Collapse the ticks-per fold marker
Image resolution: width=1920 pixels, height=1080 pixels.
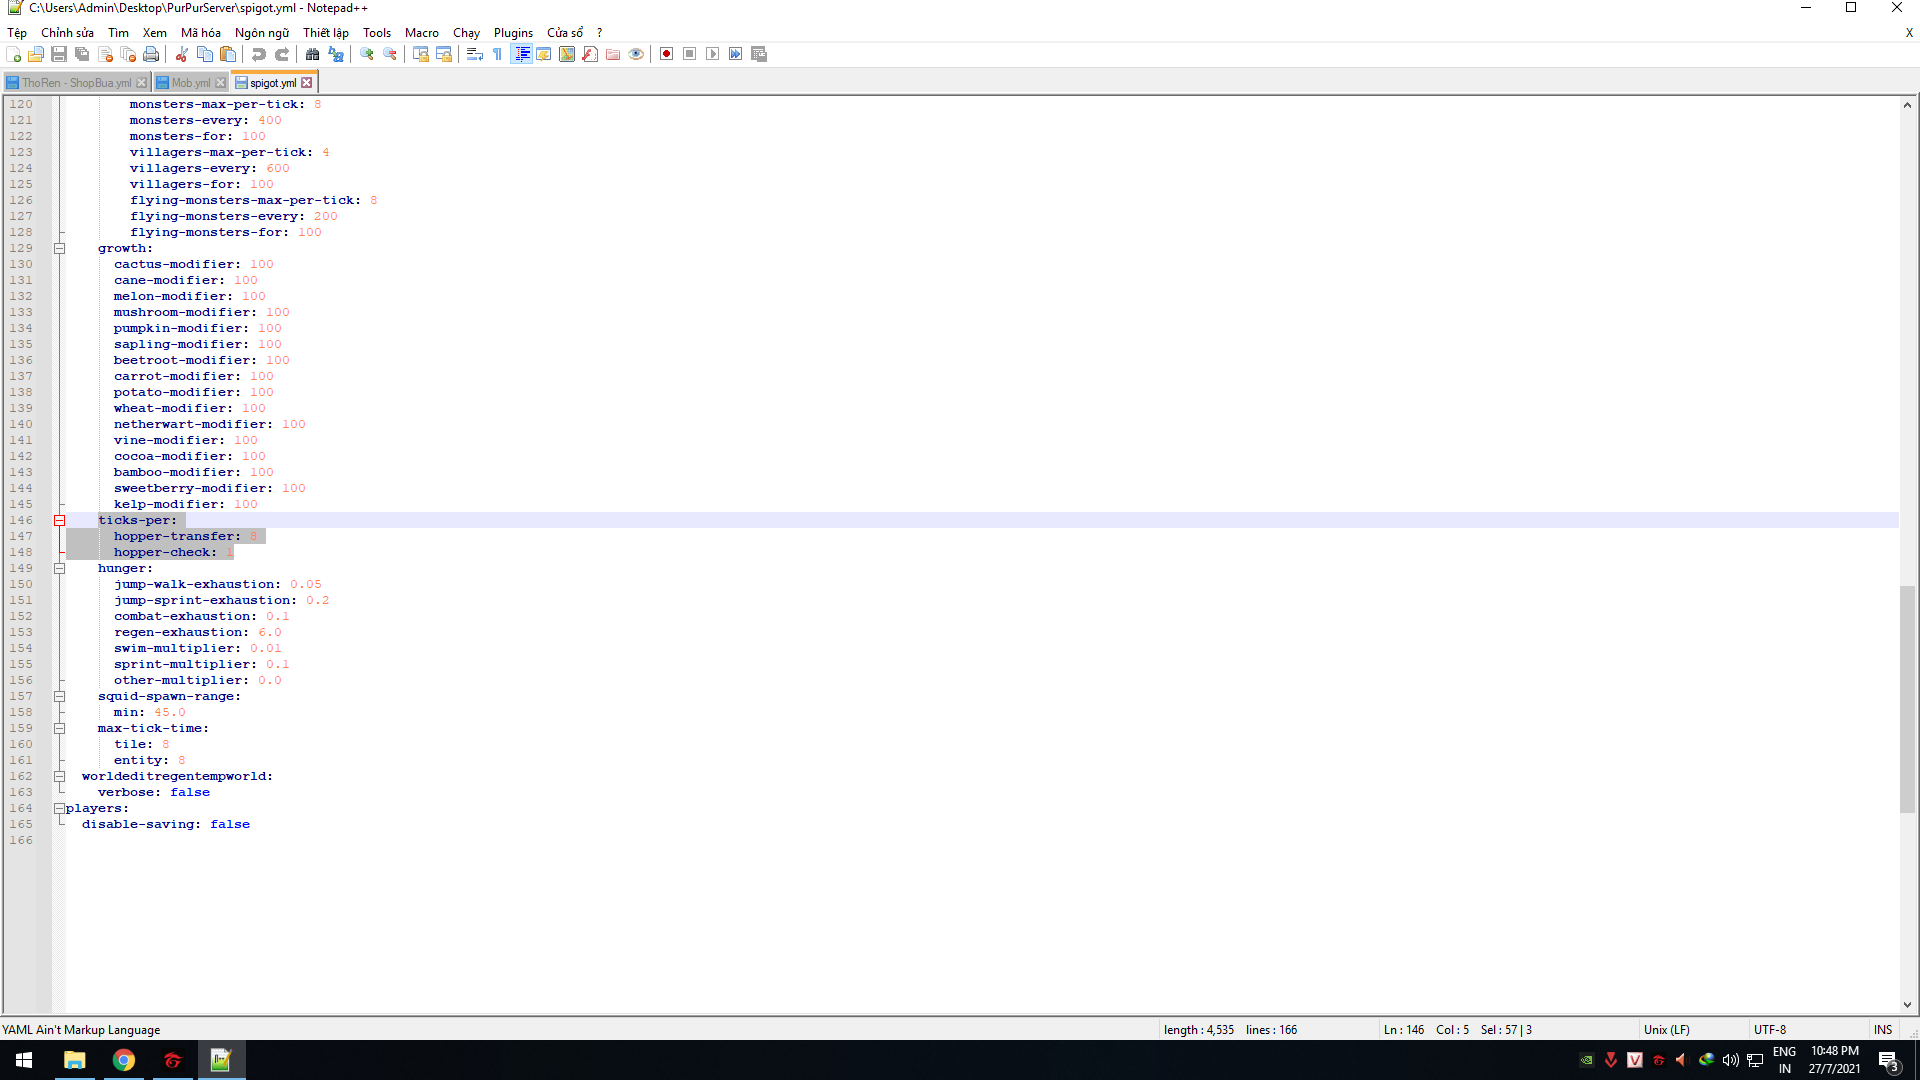tap(59, 520)
